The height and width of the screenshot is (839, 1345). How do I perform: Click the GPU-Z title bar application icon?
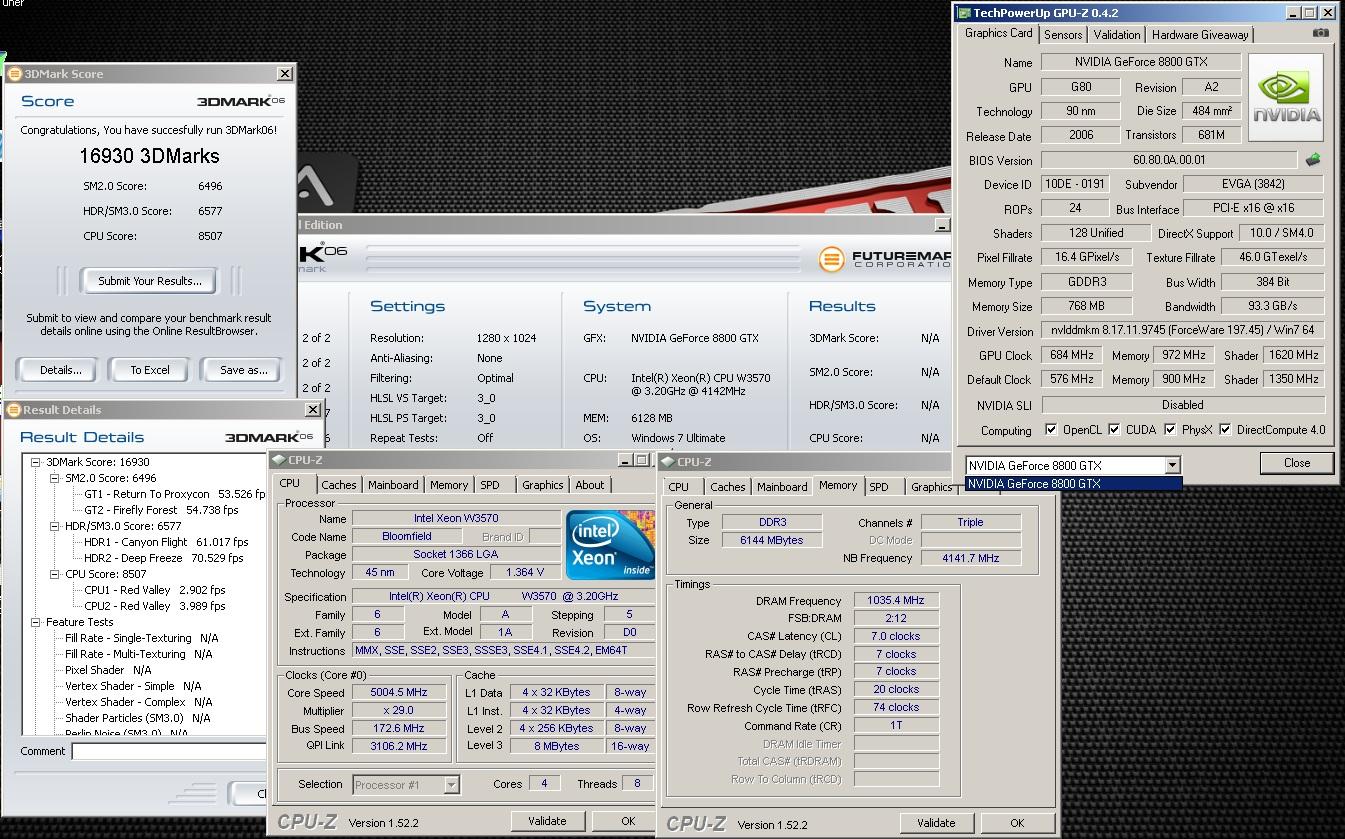point(964,13)
